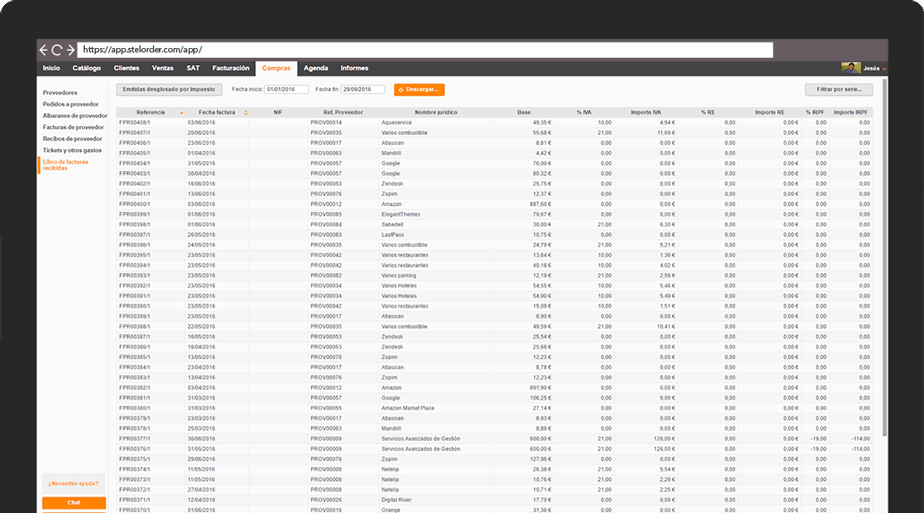Click the ¿Necesitas ayuda? link
Screen dimensions: 924x513
[x=74, y=484]
